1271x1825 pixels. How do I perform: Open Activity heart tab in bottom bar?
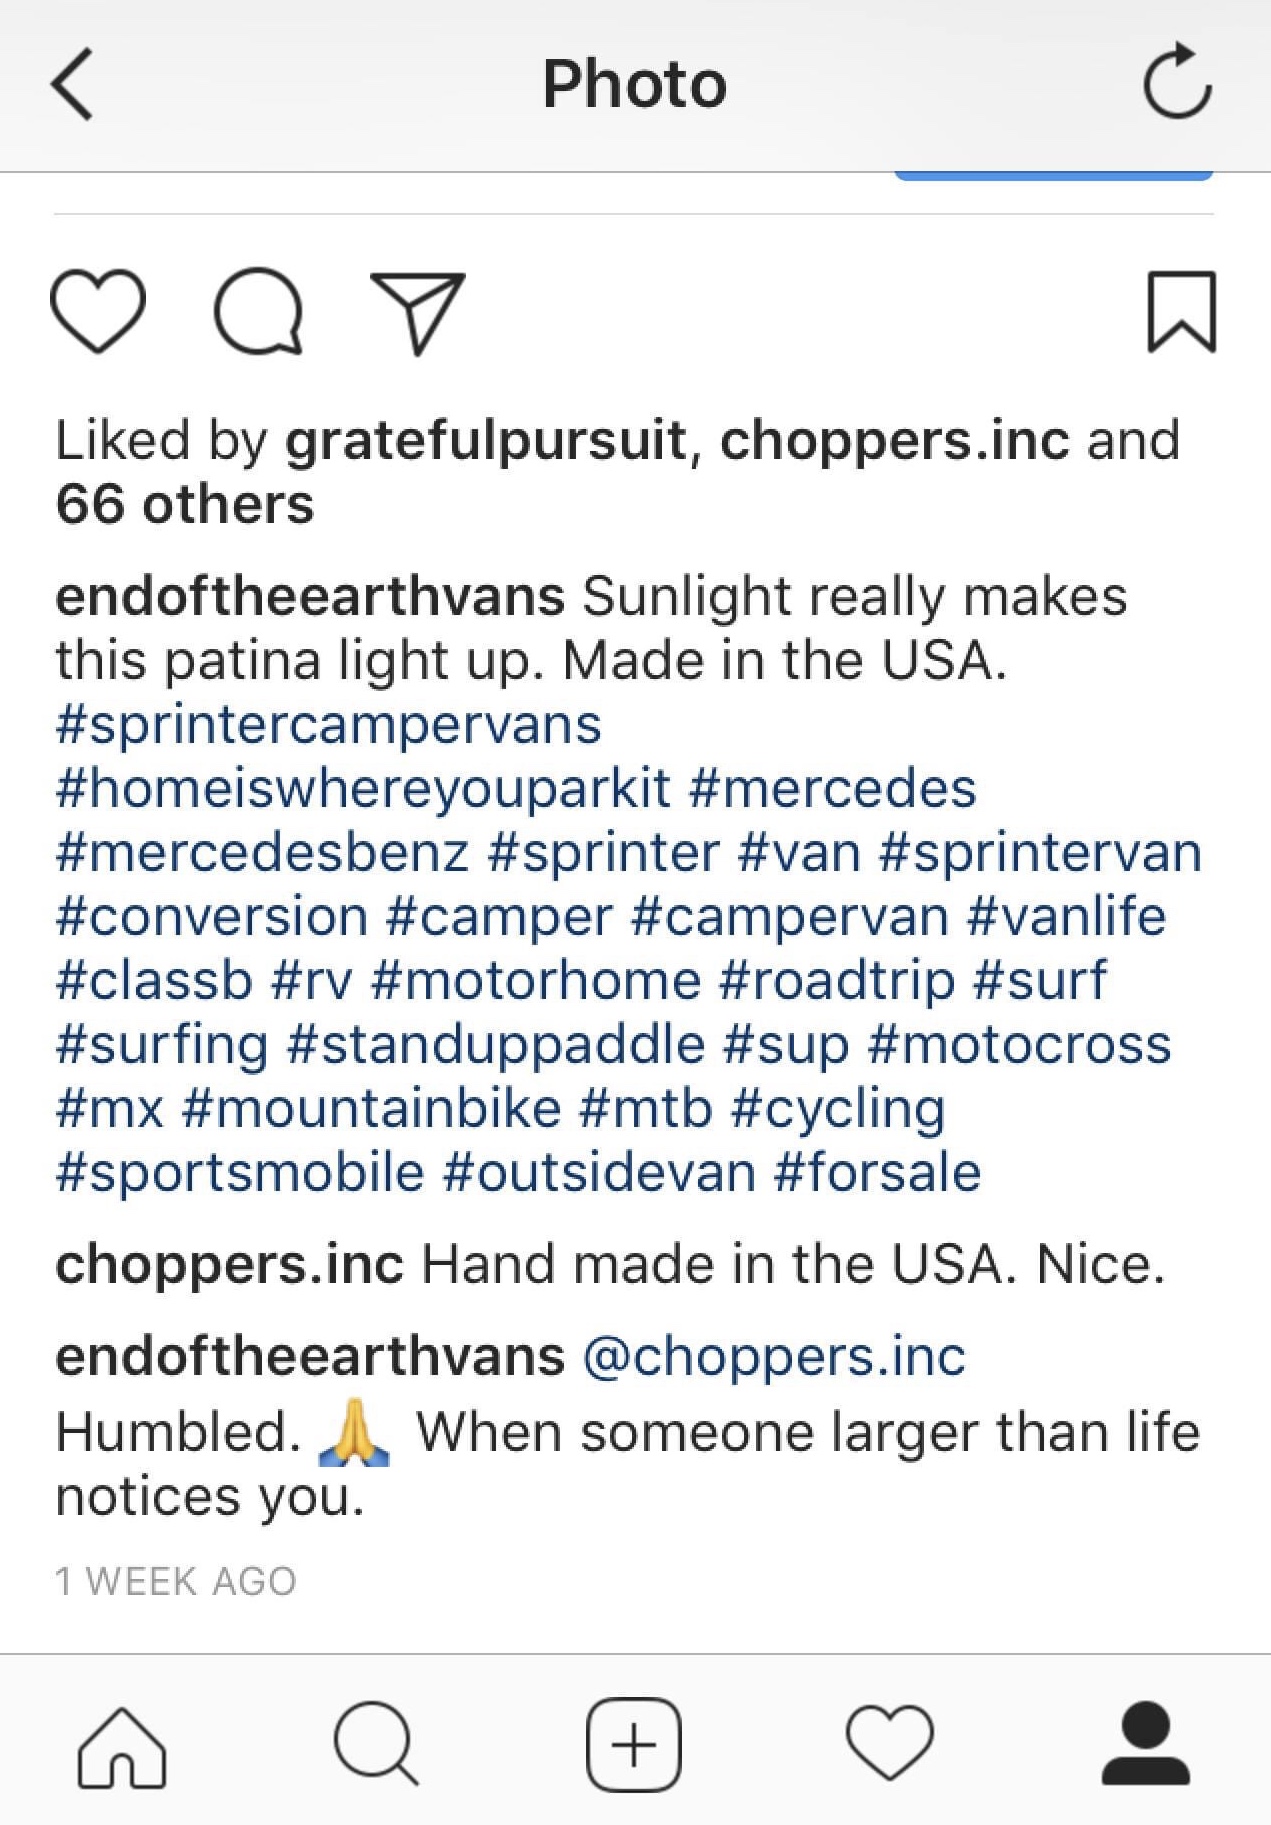click(890, 1745)
